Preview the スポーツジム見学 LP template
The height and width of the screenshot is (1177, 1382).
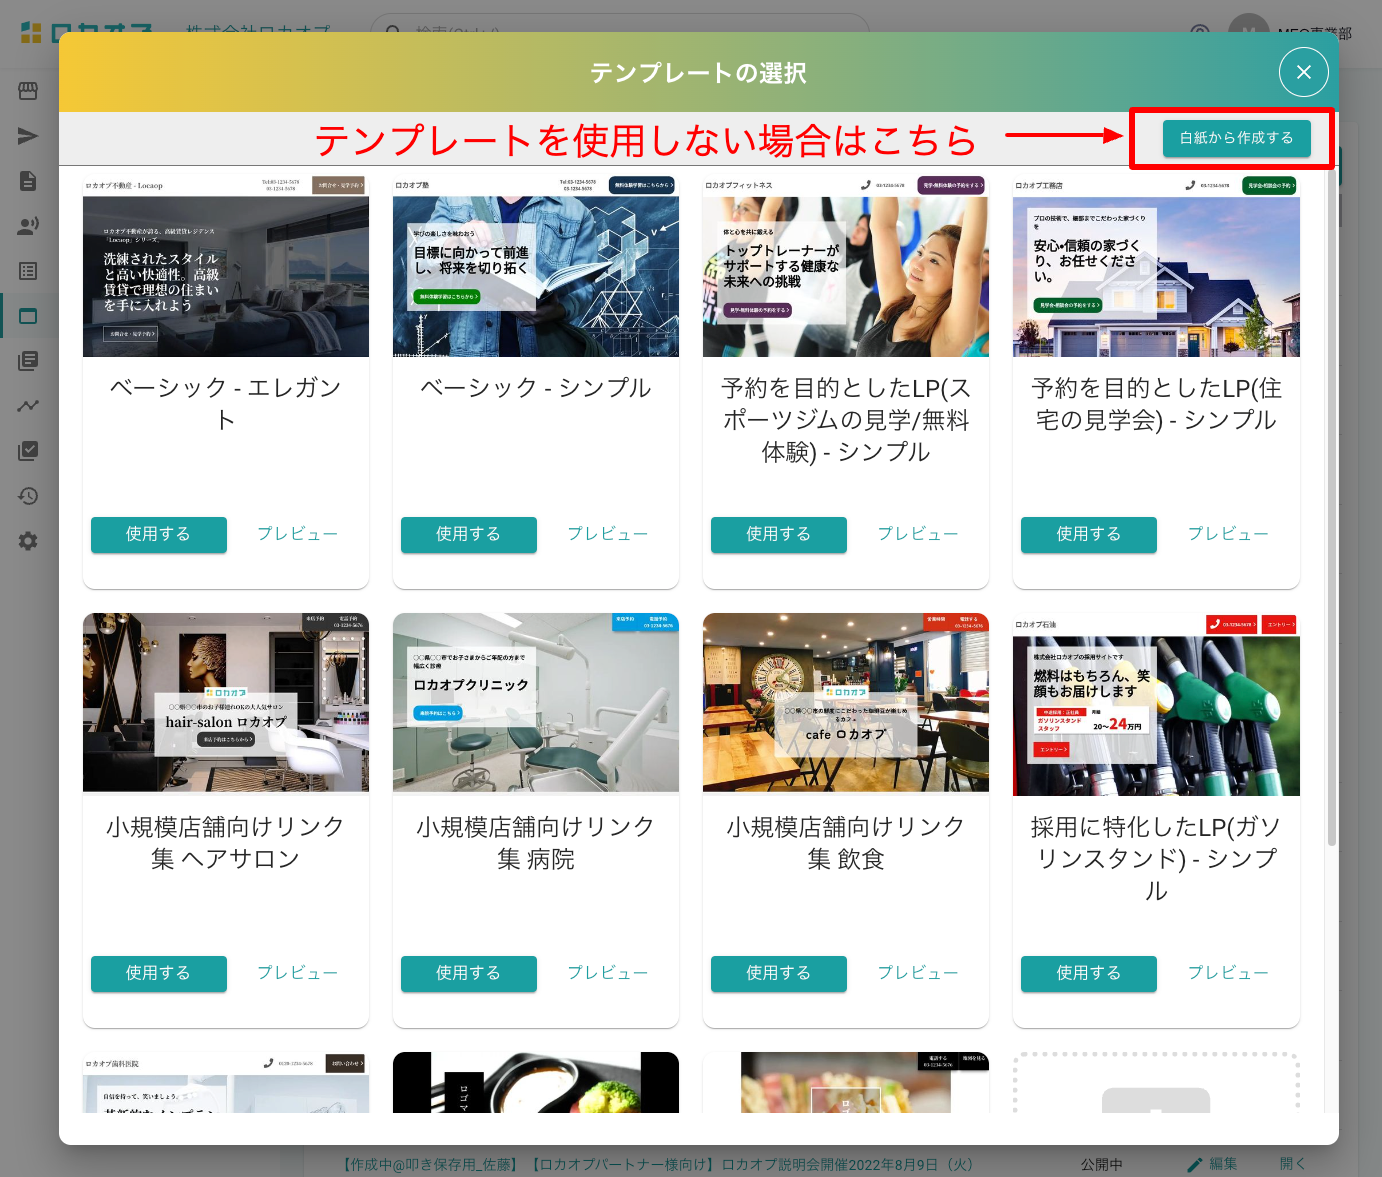click(917, 534)
